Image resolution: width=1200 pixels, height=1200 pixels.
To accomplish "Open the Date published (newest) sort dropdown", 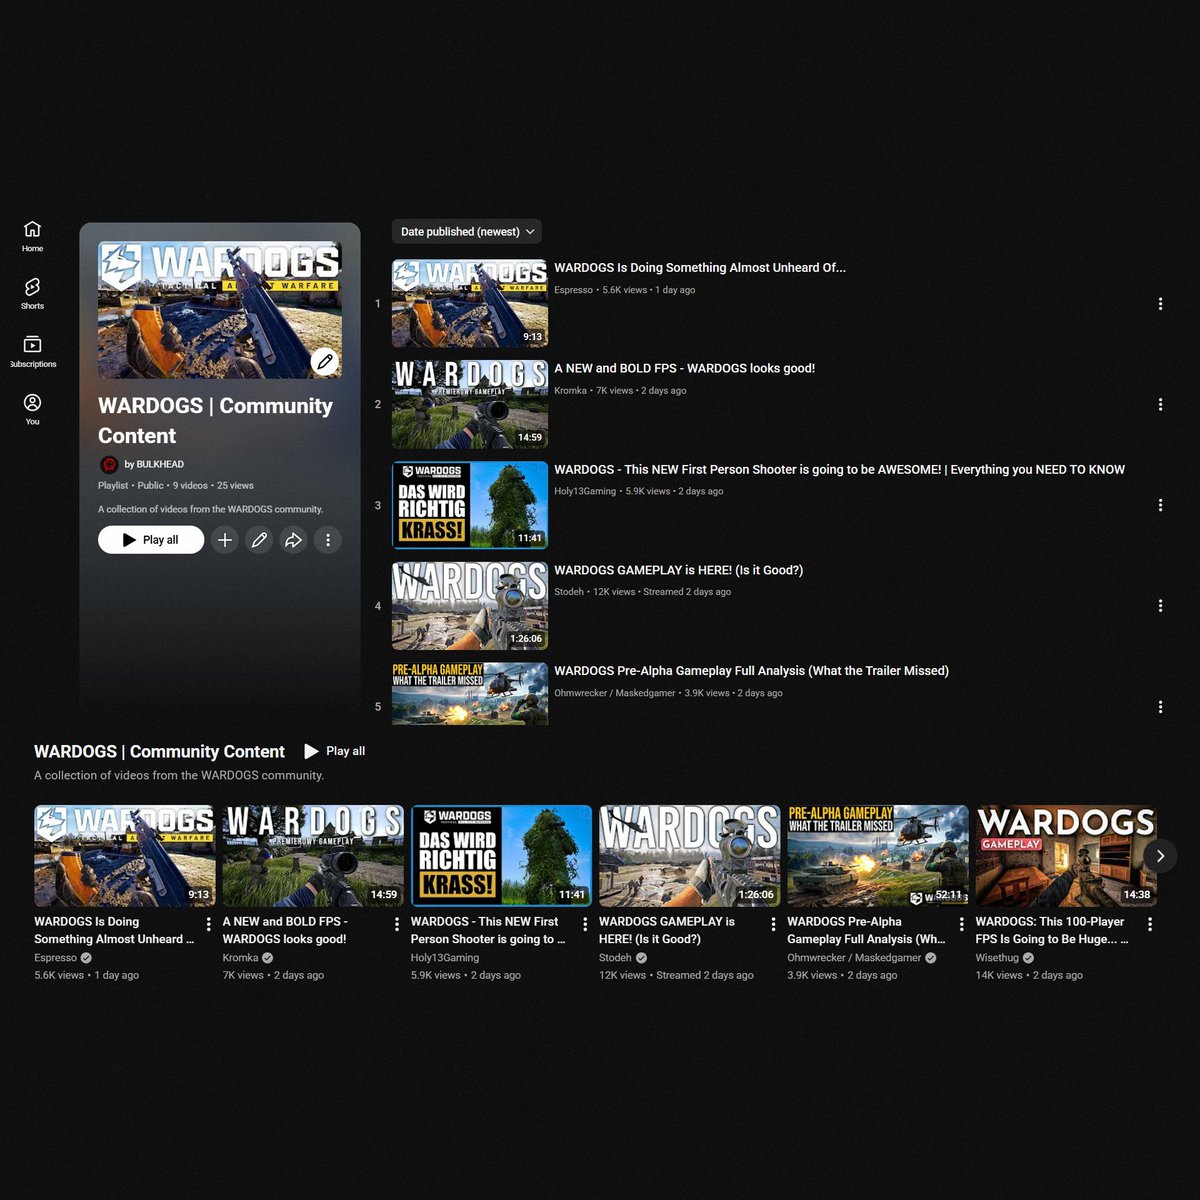I will [467, 232].
